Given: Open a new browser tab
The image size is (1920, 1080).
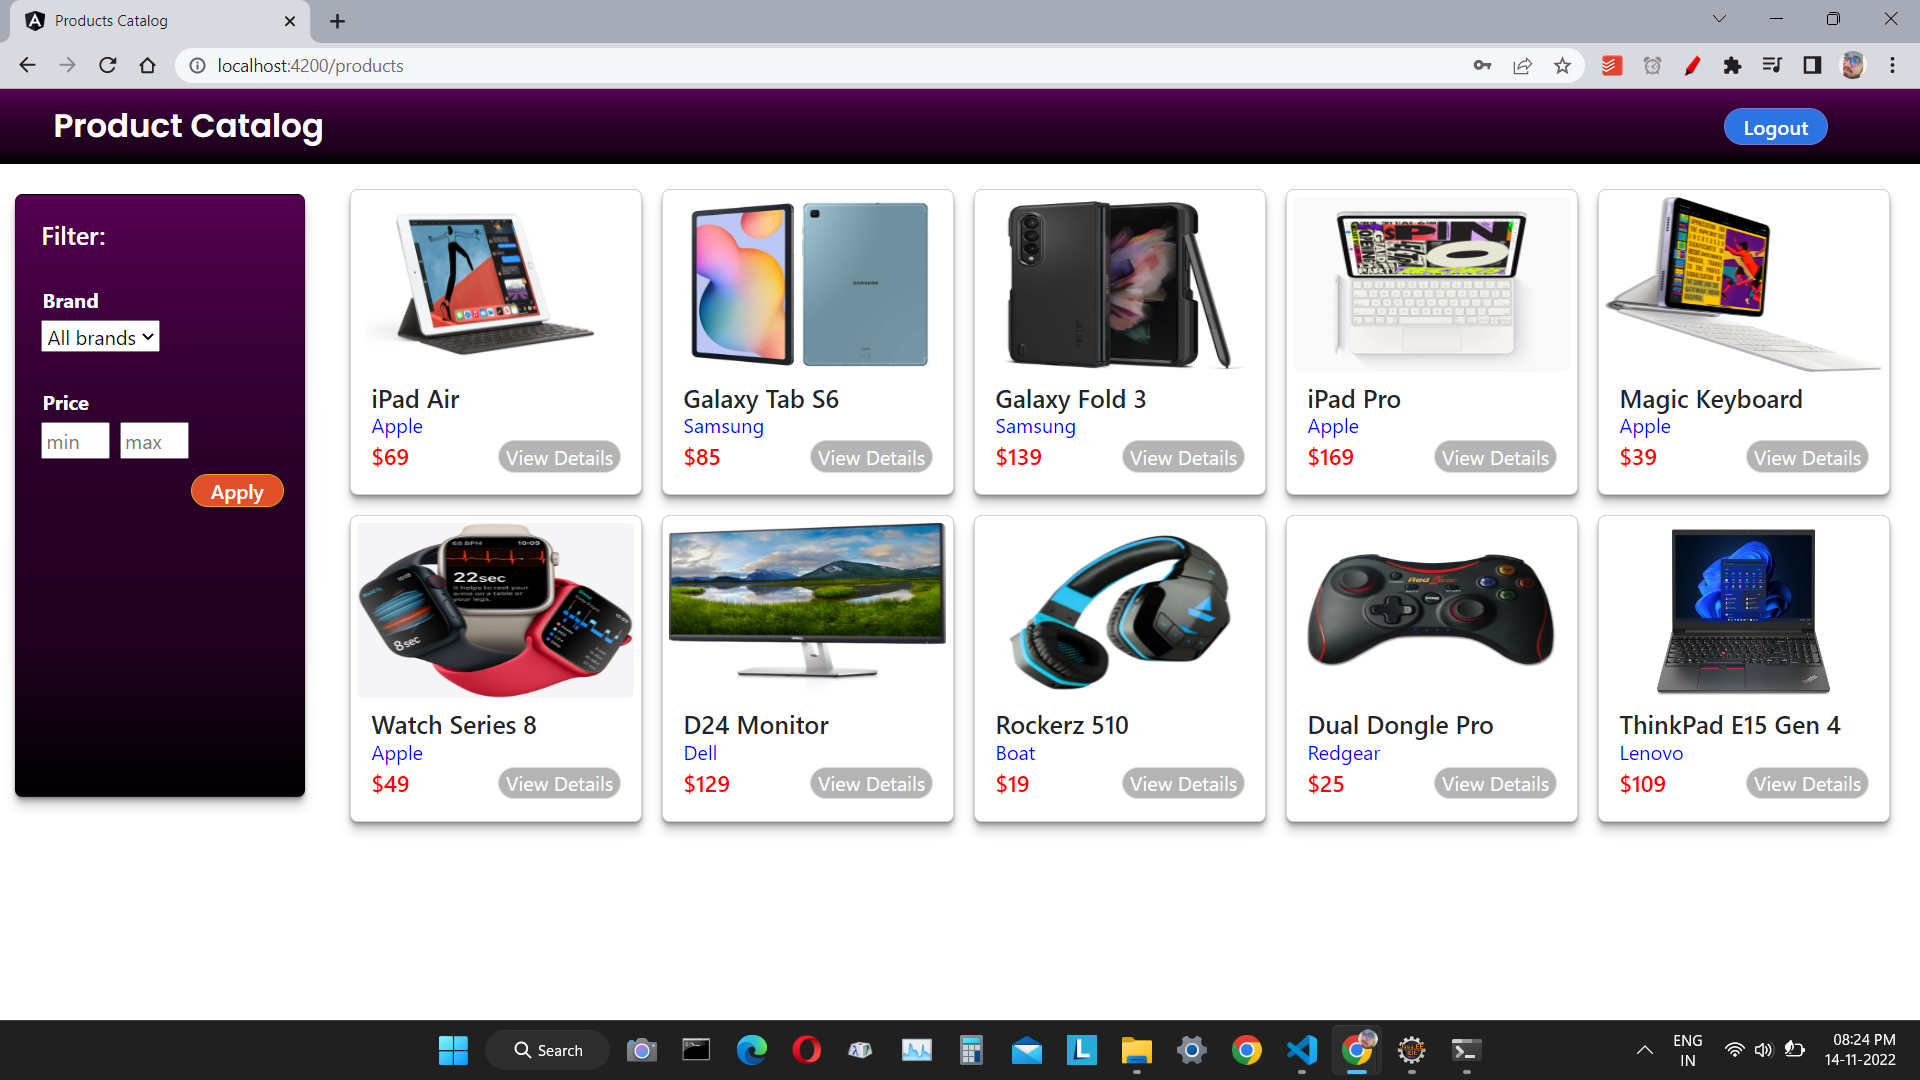Looking at the screenshot, I should (x=337, y=21).
